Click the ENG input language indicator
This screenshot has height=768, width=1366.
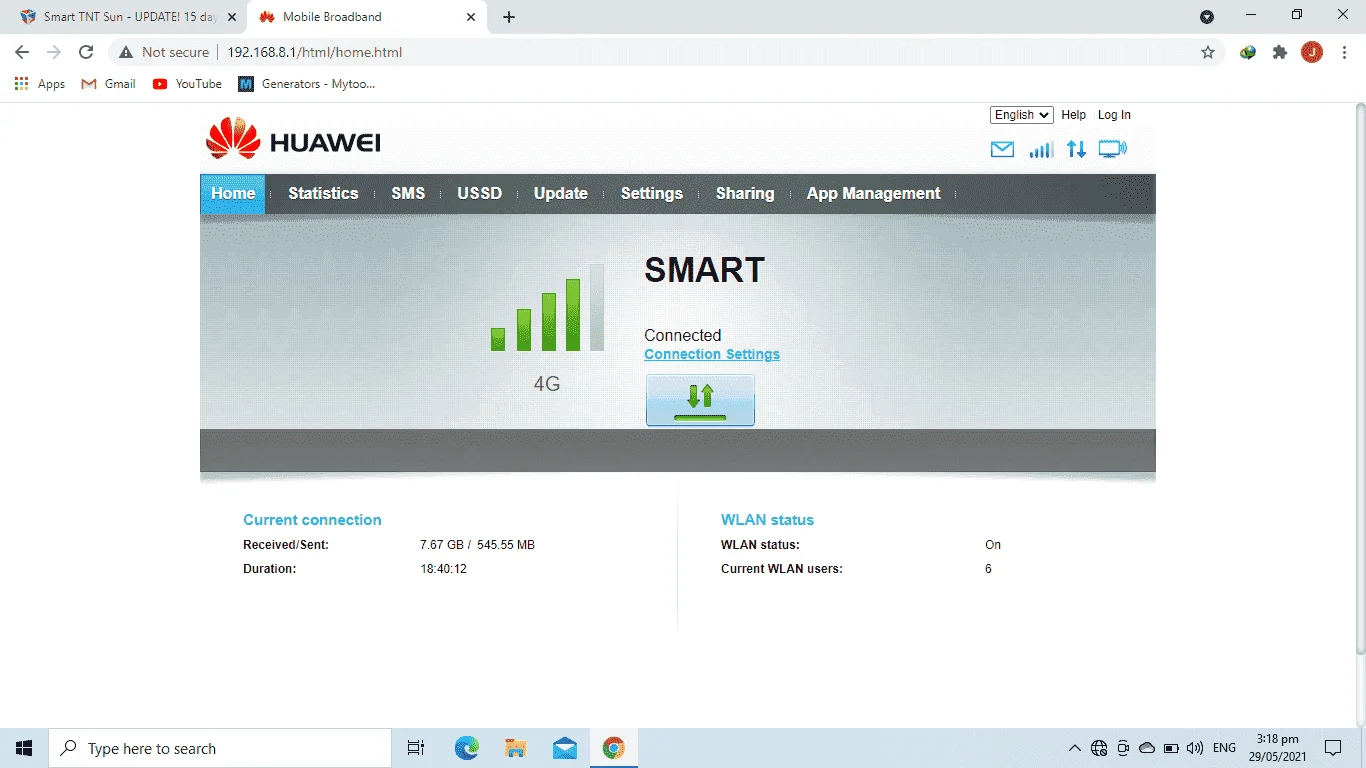[1224, 748]
